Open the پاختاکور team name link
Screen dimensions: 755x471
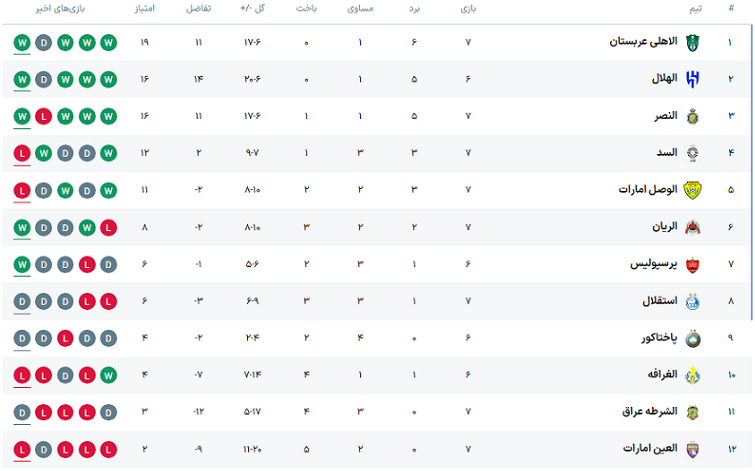point(659,338)
